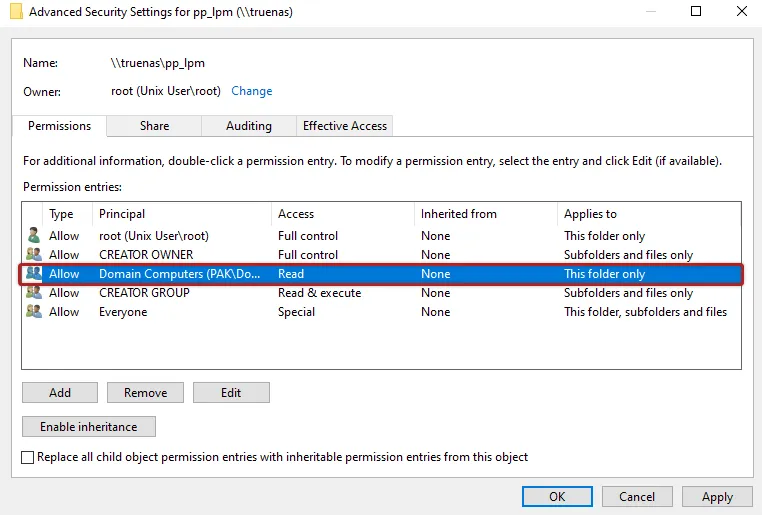Screen dimensions: 762x515
Task: Click the group icon for Domain Computers
Action: coord(34,274)
